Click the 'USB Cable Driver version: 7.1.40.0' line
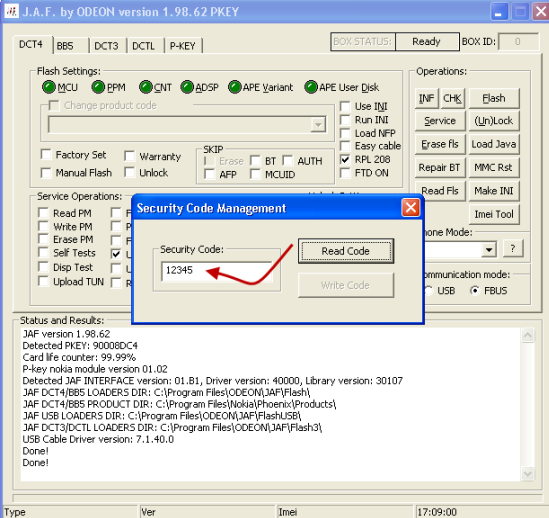549x518 pixels. (x=98, y=439)
